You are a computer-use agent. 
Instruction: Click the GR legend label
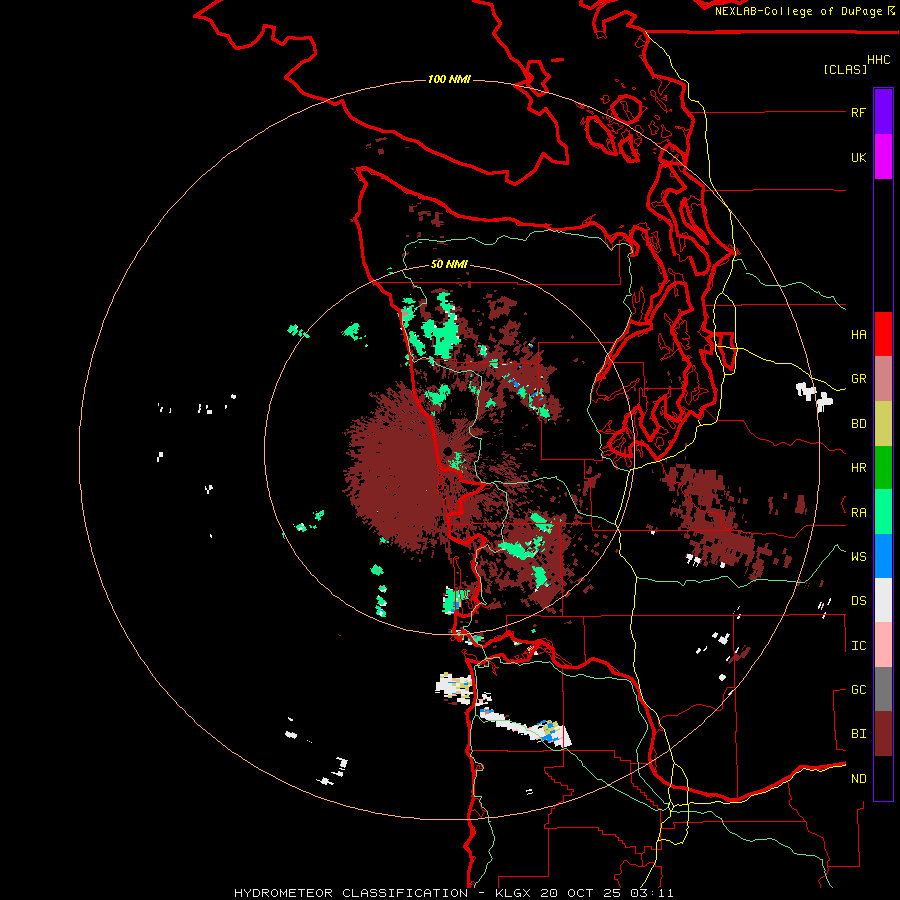[858, 379]
